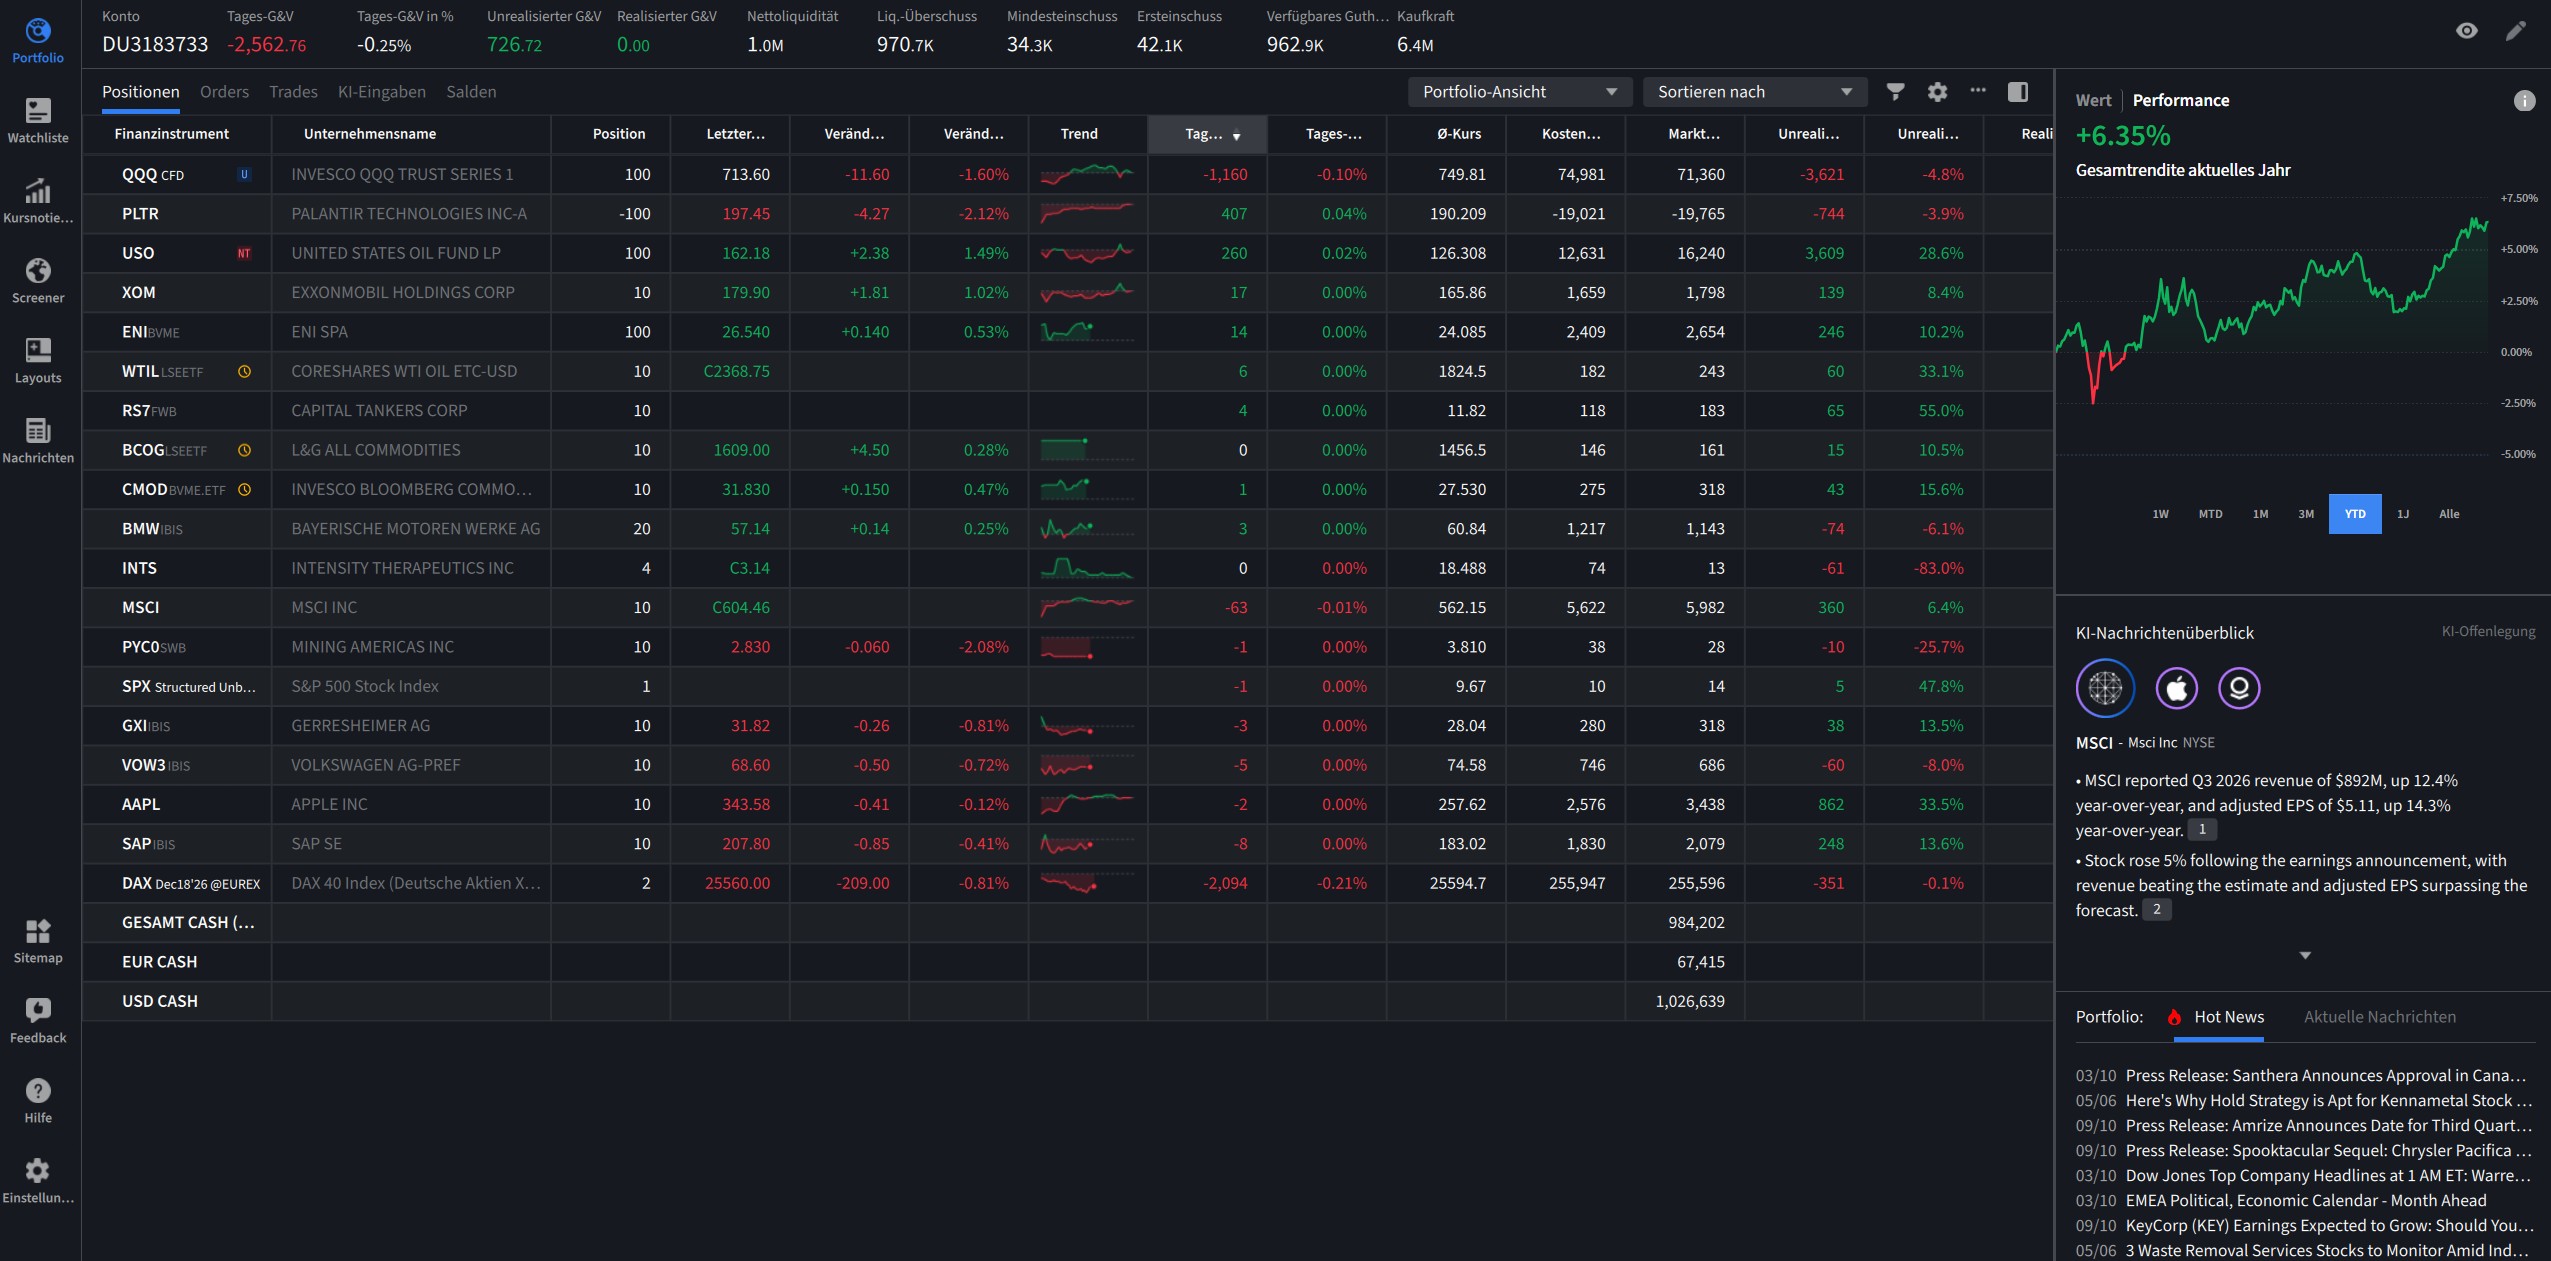Toggle the eye visibility icon for account values

(2467, 31)
